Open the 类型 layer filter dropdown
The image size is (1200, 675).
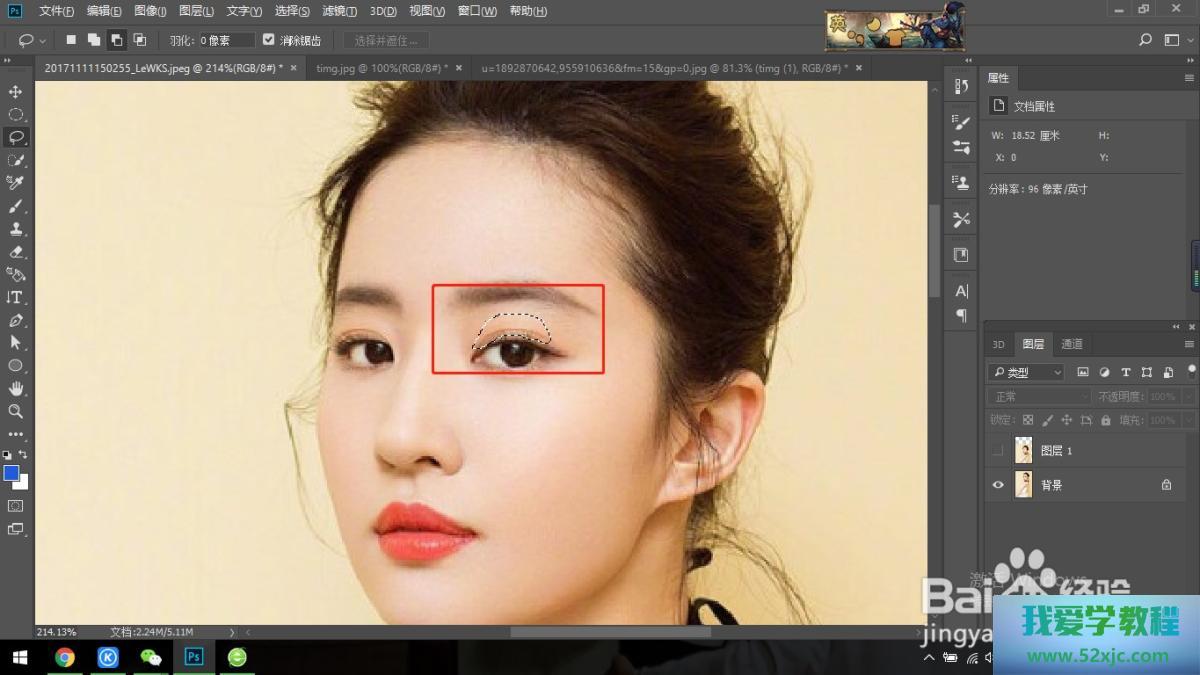(x=1027, y=372)
